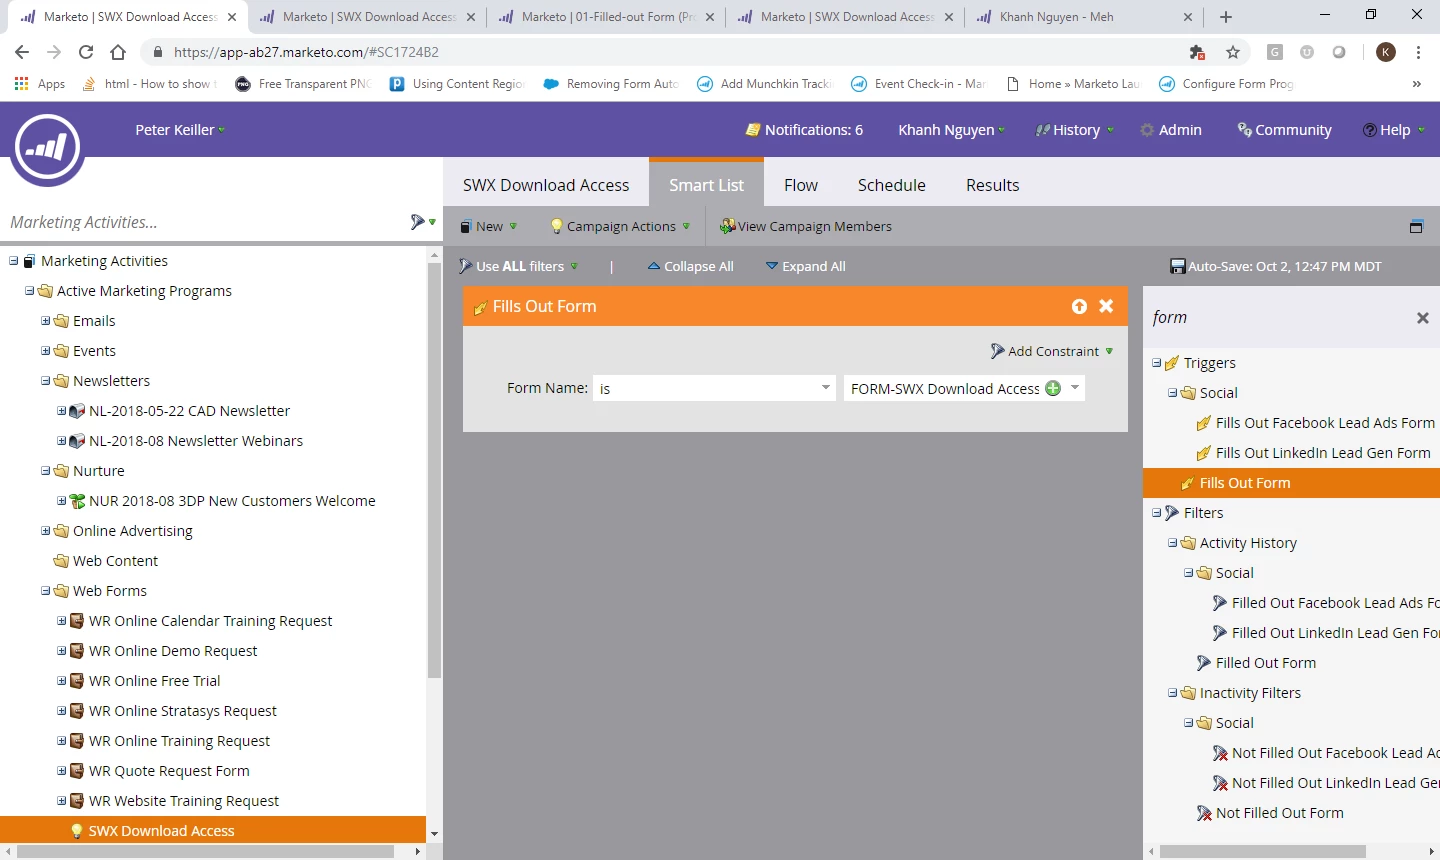
Task: Expand the Events folder
Action: [46, 351]
